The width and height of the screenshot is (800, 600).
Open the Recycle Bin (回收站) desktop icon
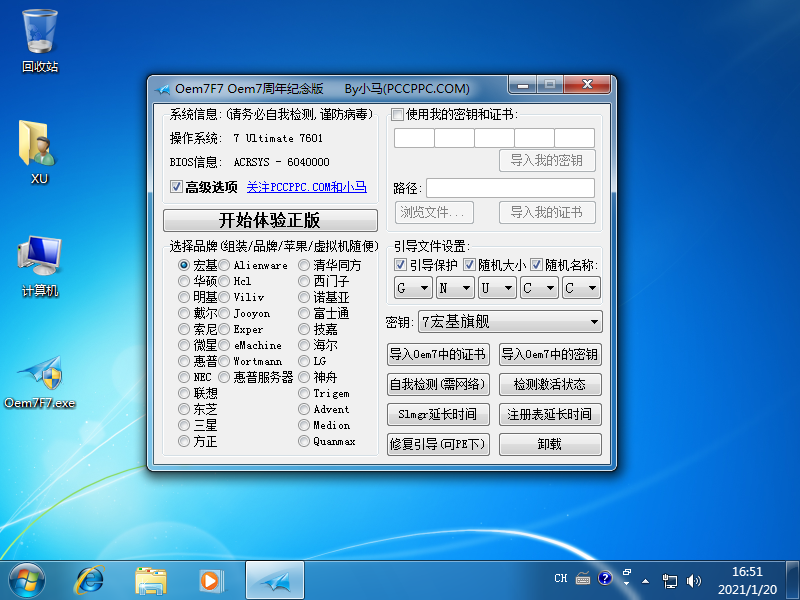pyautogui.click(x=39, y=32)
